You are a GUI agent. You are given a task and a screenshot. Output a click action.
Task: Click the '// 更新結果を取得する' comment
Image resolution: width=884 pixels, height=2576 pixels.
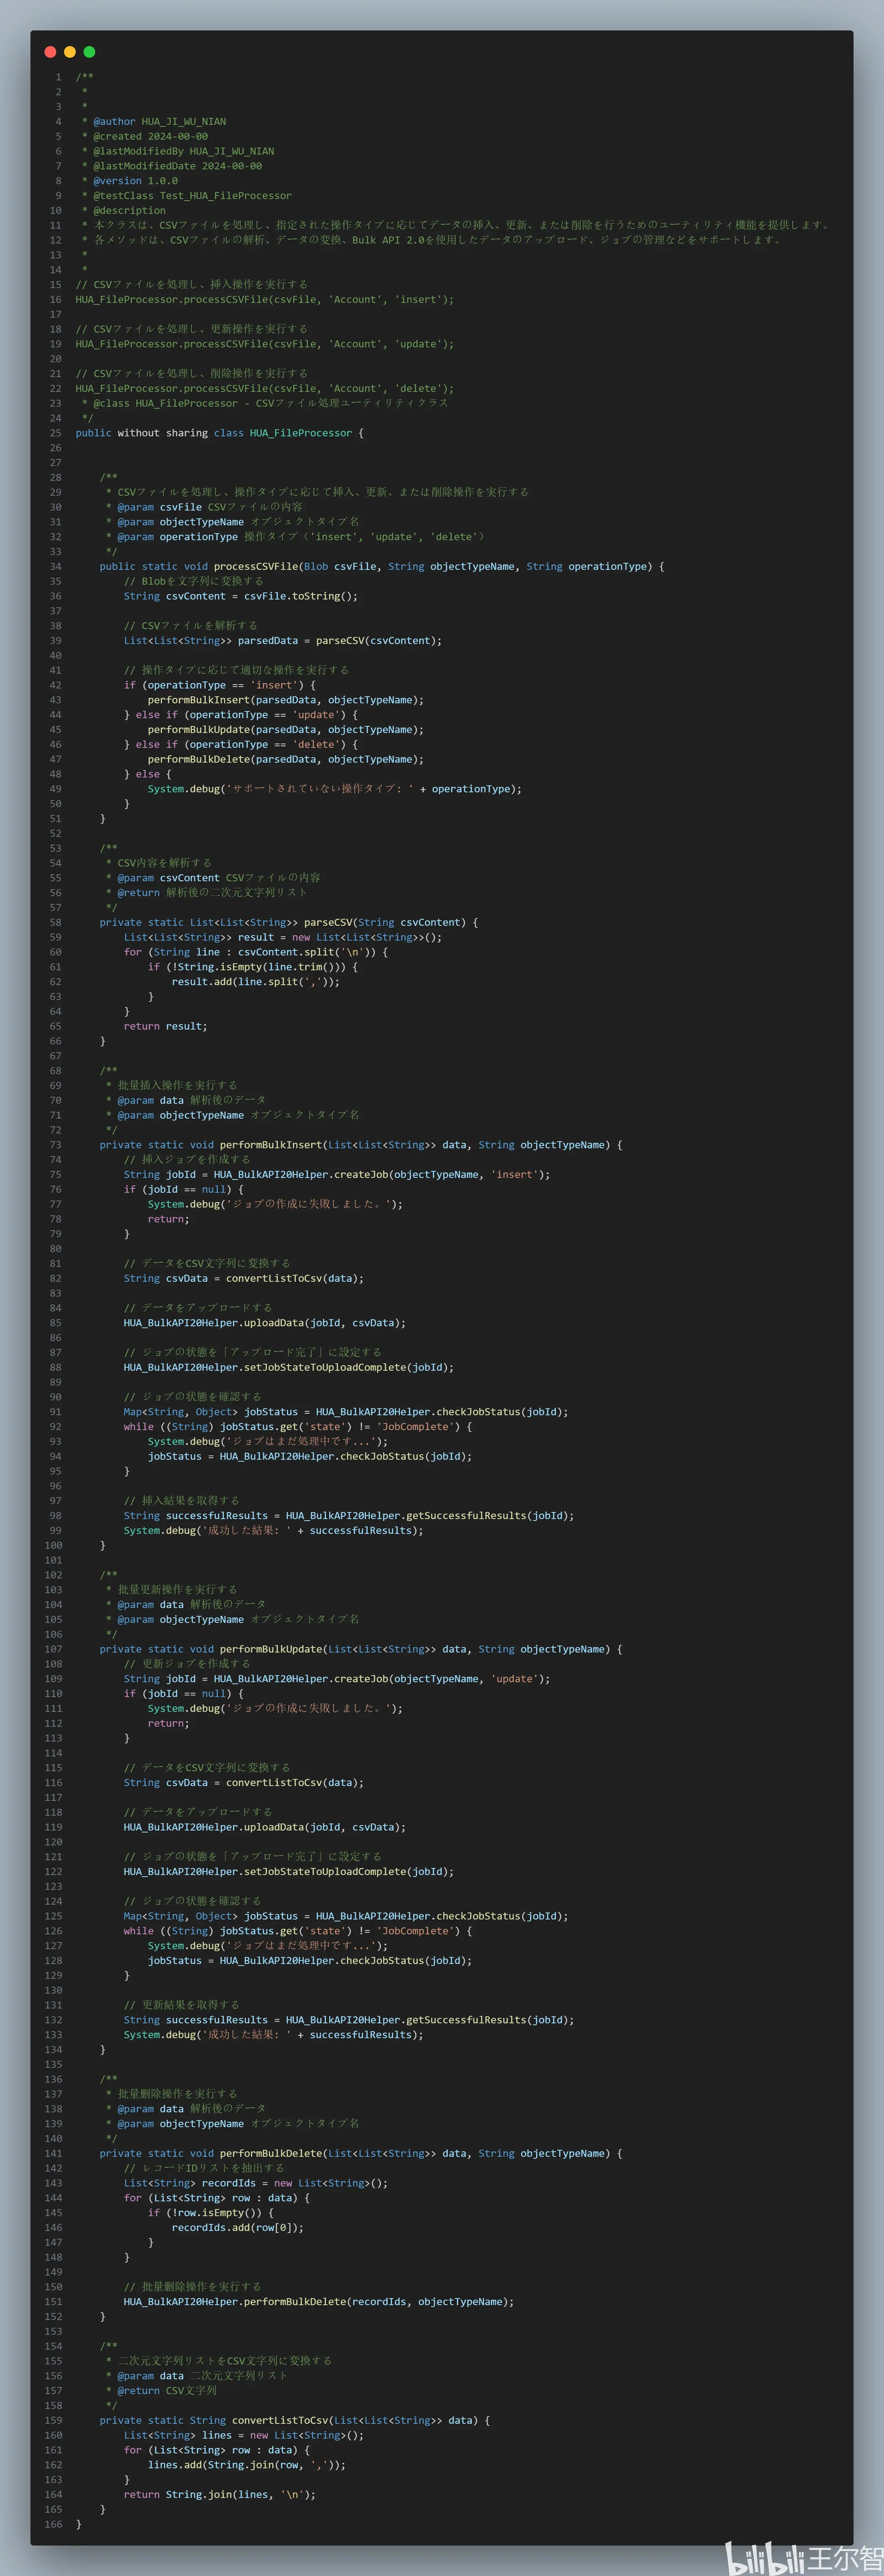(182, 2005)
